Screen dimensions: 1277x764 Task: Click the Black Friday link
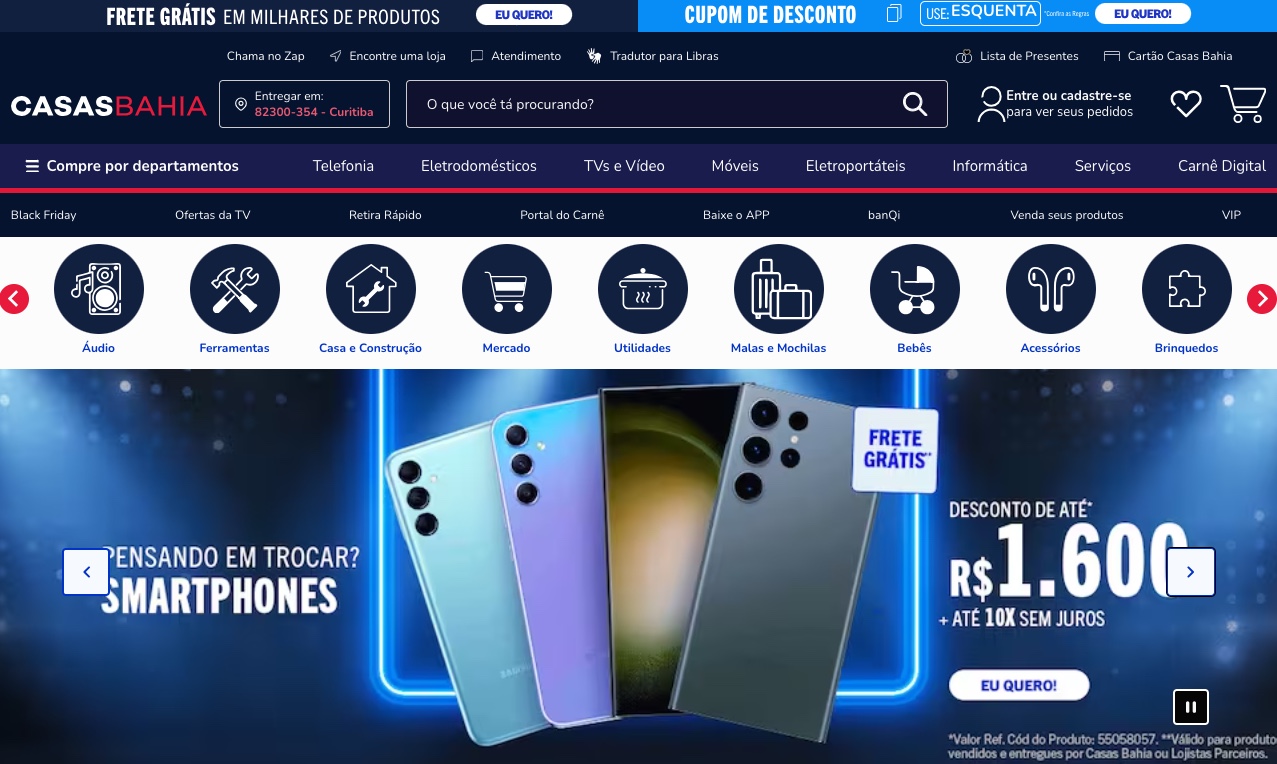click(x=43, y=215)
